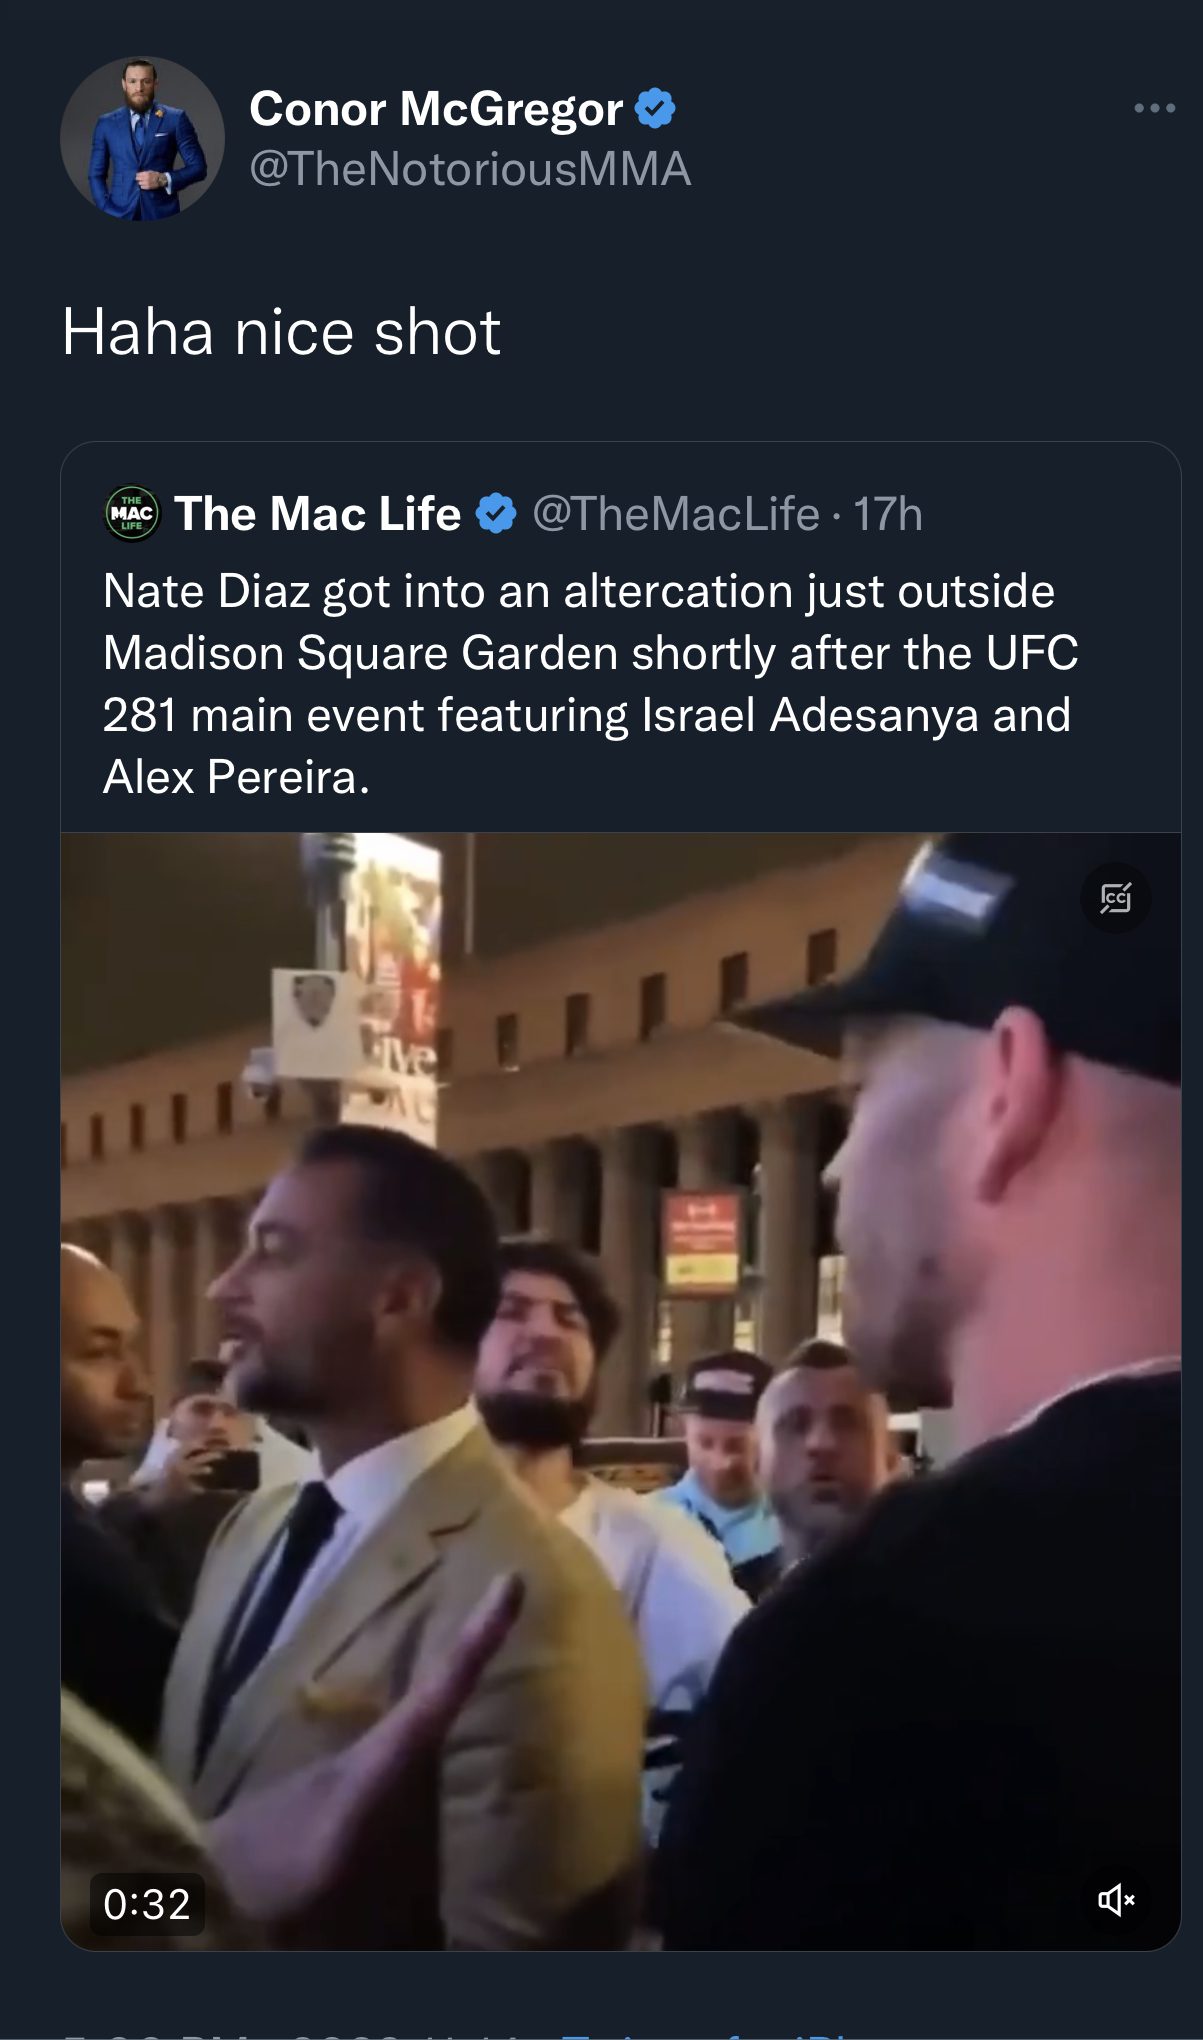1203x2040 pixels.
Task: Open Conor McGregor's profile picture
Action: [142, 139]
